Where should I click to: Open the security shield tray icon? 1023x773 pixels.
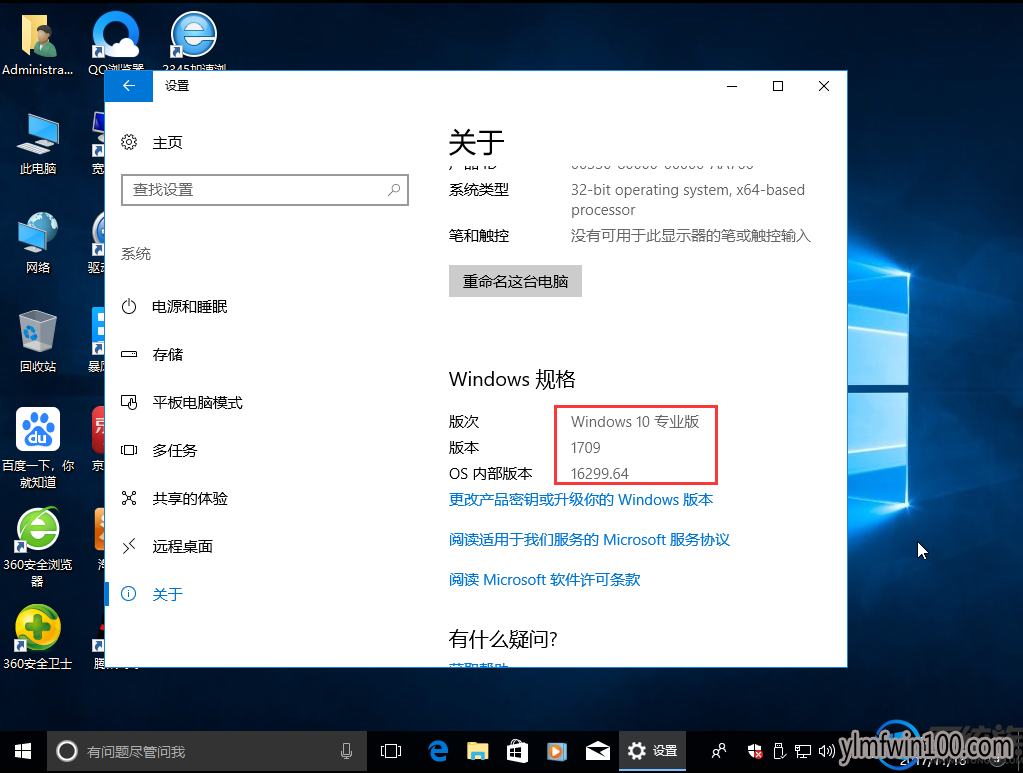tap(755, 751)
